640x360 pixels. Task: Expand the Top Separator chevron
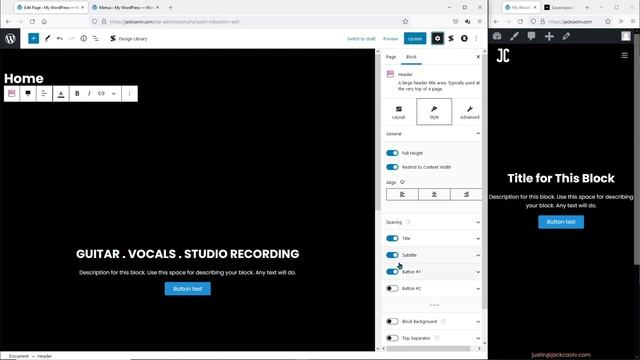(478, 338)
